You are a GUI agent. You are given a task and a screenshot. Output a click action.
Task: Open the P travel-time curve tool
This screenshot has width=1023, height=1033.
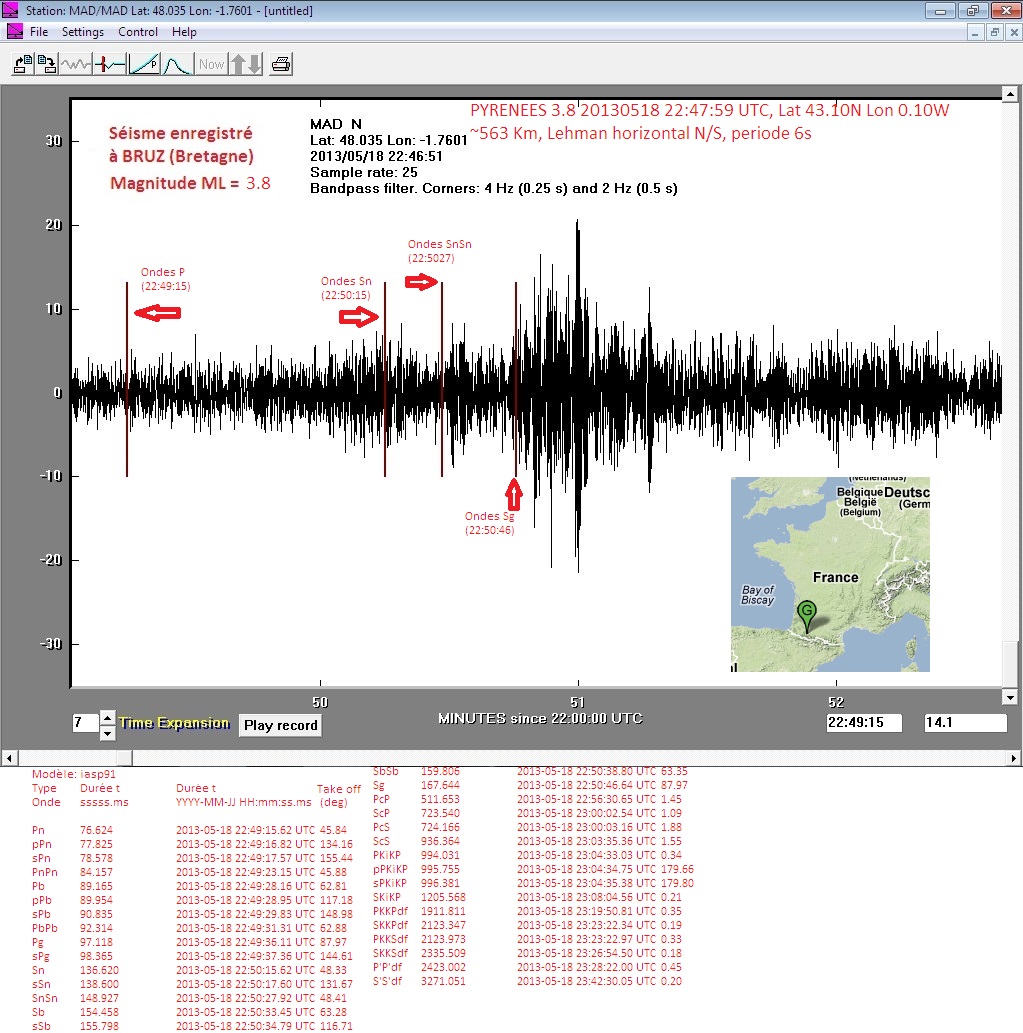pyautogui.click(x=144, y=64)
